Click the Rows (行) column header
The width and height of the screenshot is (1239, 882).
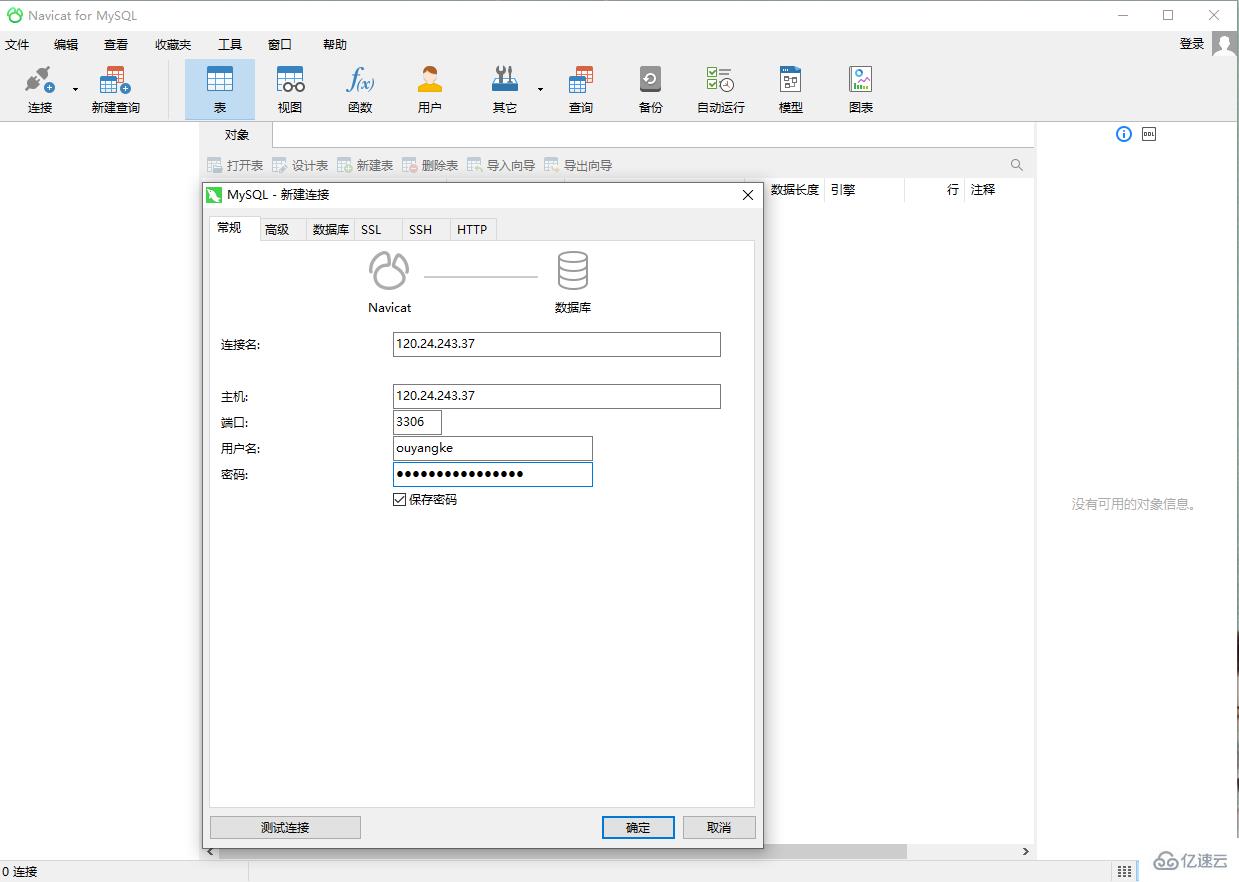tap(953, 190)
